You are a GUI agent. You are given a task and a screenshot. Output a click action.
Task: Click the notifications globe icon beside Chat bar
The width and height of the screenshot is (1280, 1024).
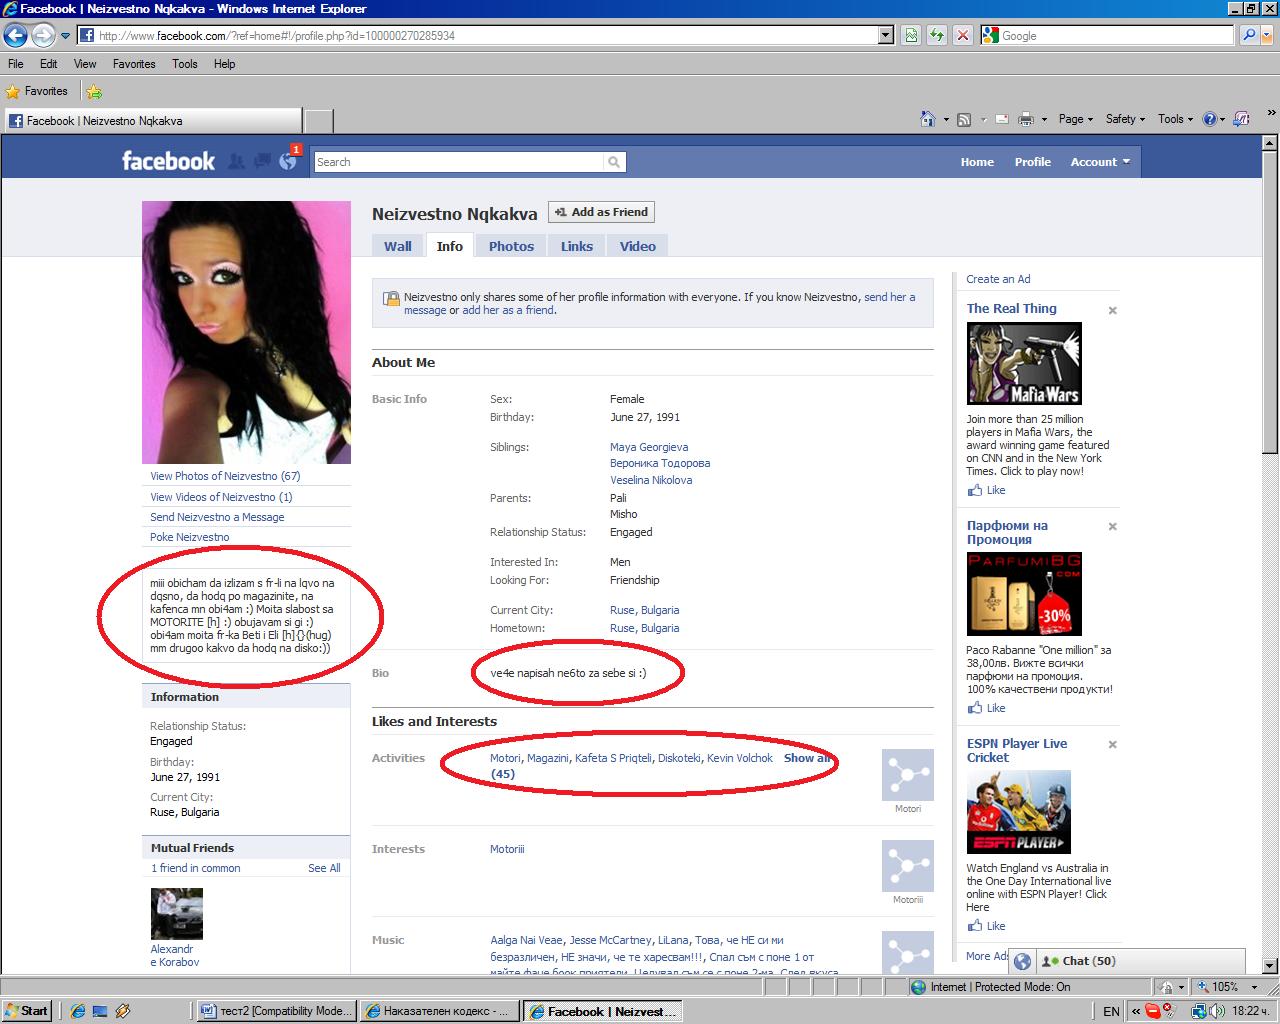point(1022,961)
